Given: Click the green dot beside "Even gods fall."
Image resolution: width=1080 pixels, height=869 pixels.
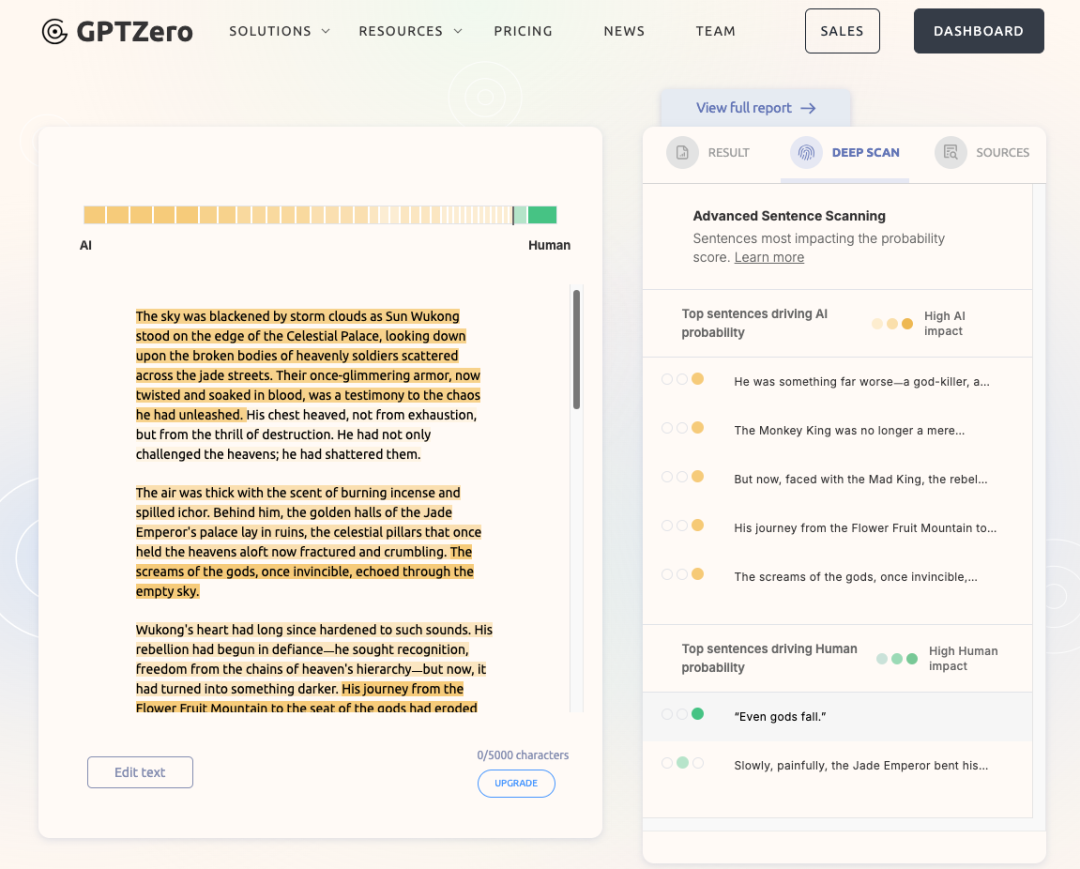Looking at the screenshot, I should pyautogui.click(x=698, y=714).
